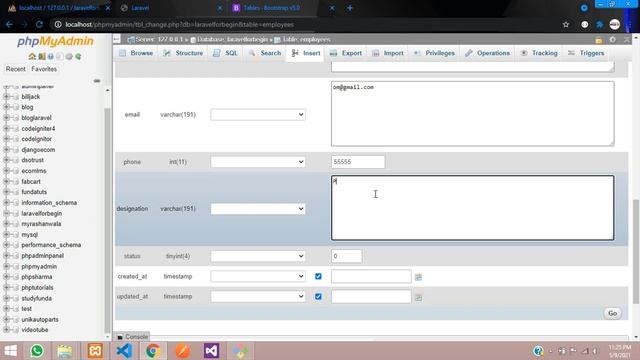Viewport: 640px width, 360px height.
Task: Click in the designation textarea
Action: 473,208
